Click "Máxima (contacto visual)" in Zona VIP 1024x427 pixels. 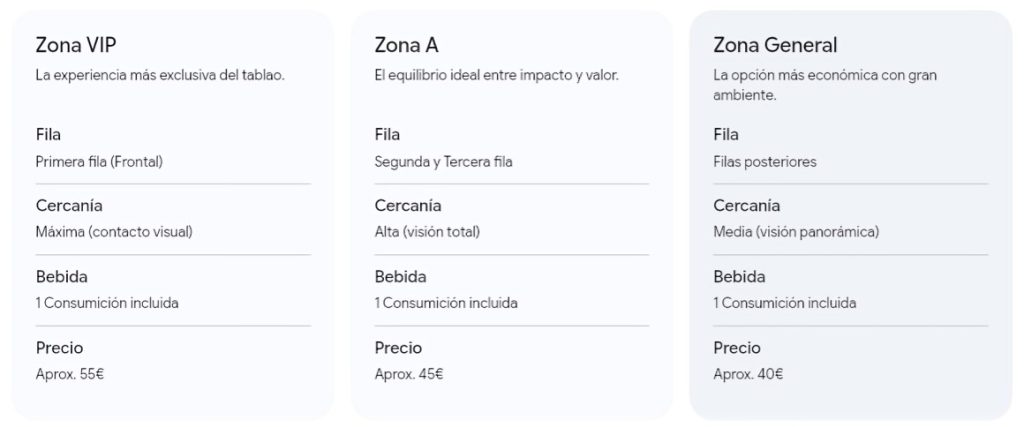pos(114,232)
